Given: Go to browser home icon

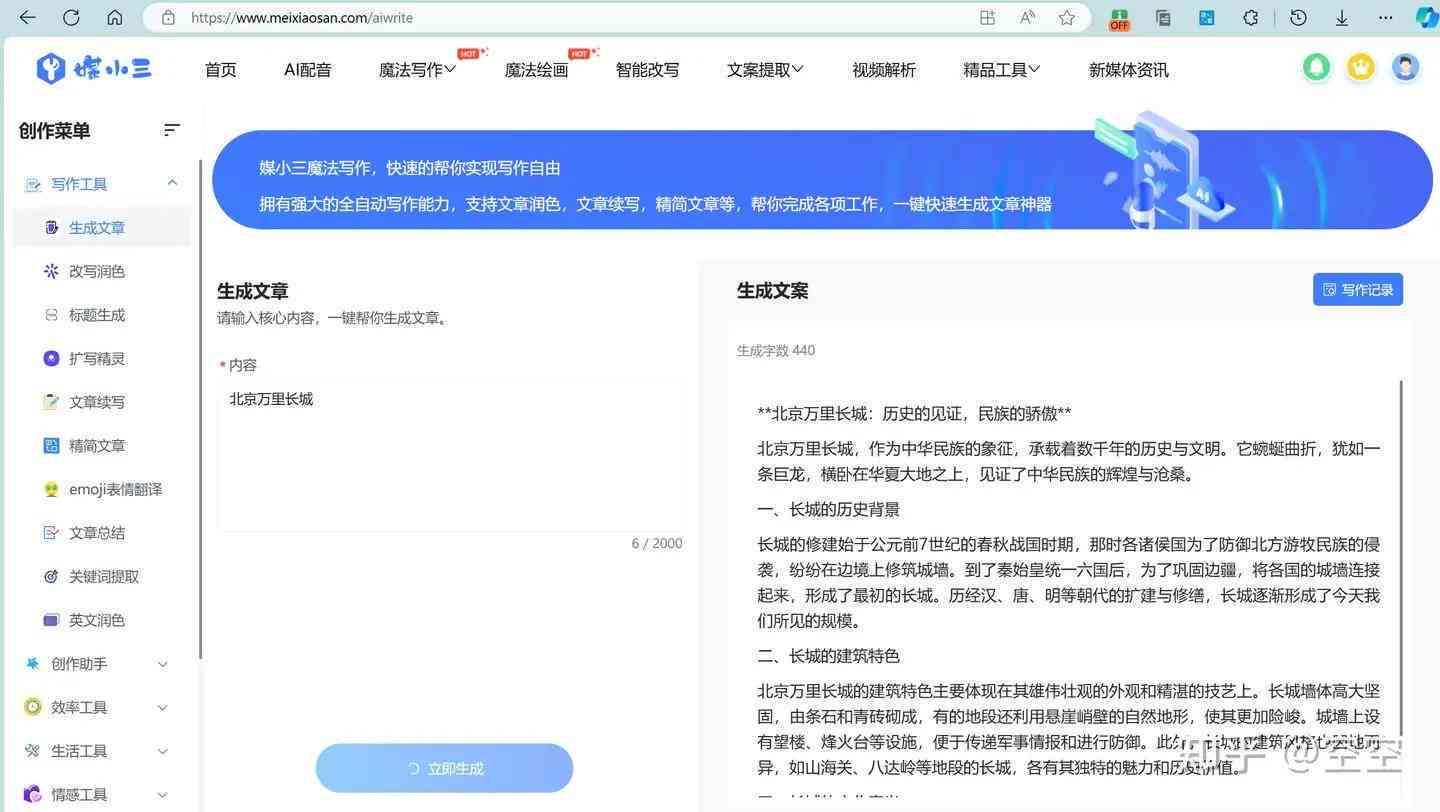Looking at the screenshot, I should point(115,17).
